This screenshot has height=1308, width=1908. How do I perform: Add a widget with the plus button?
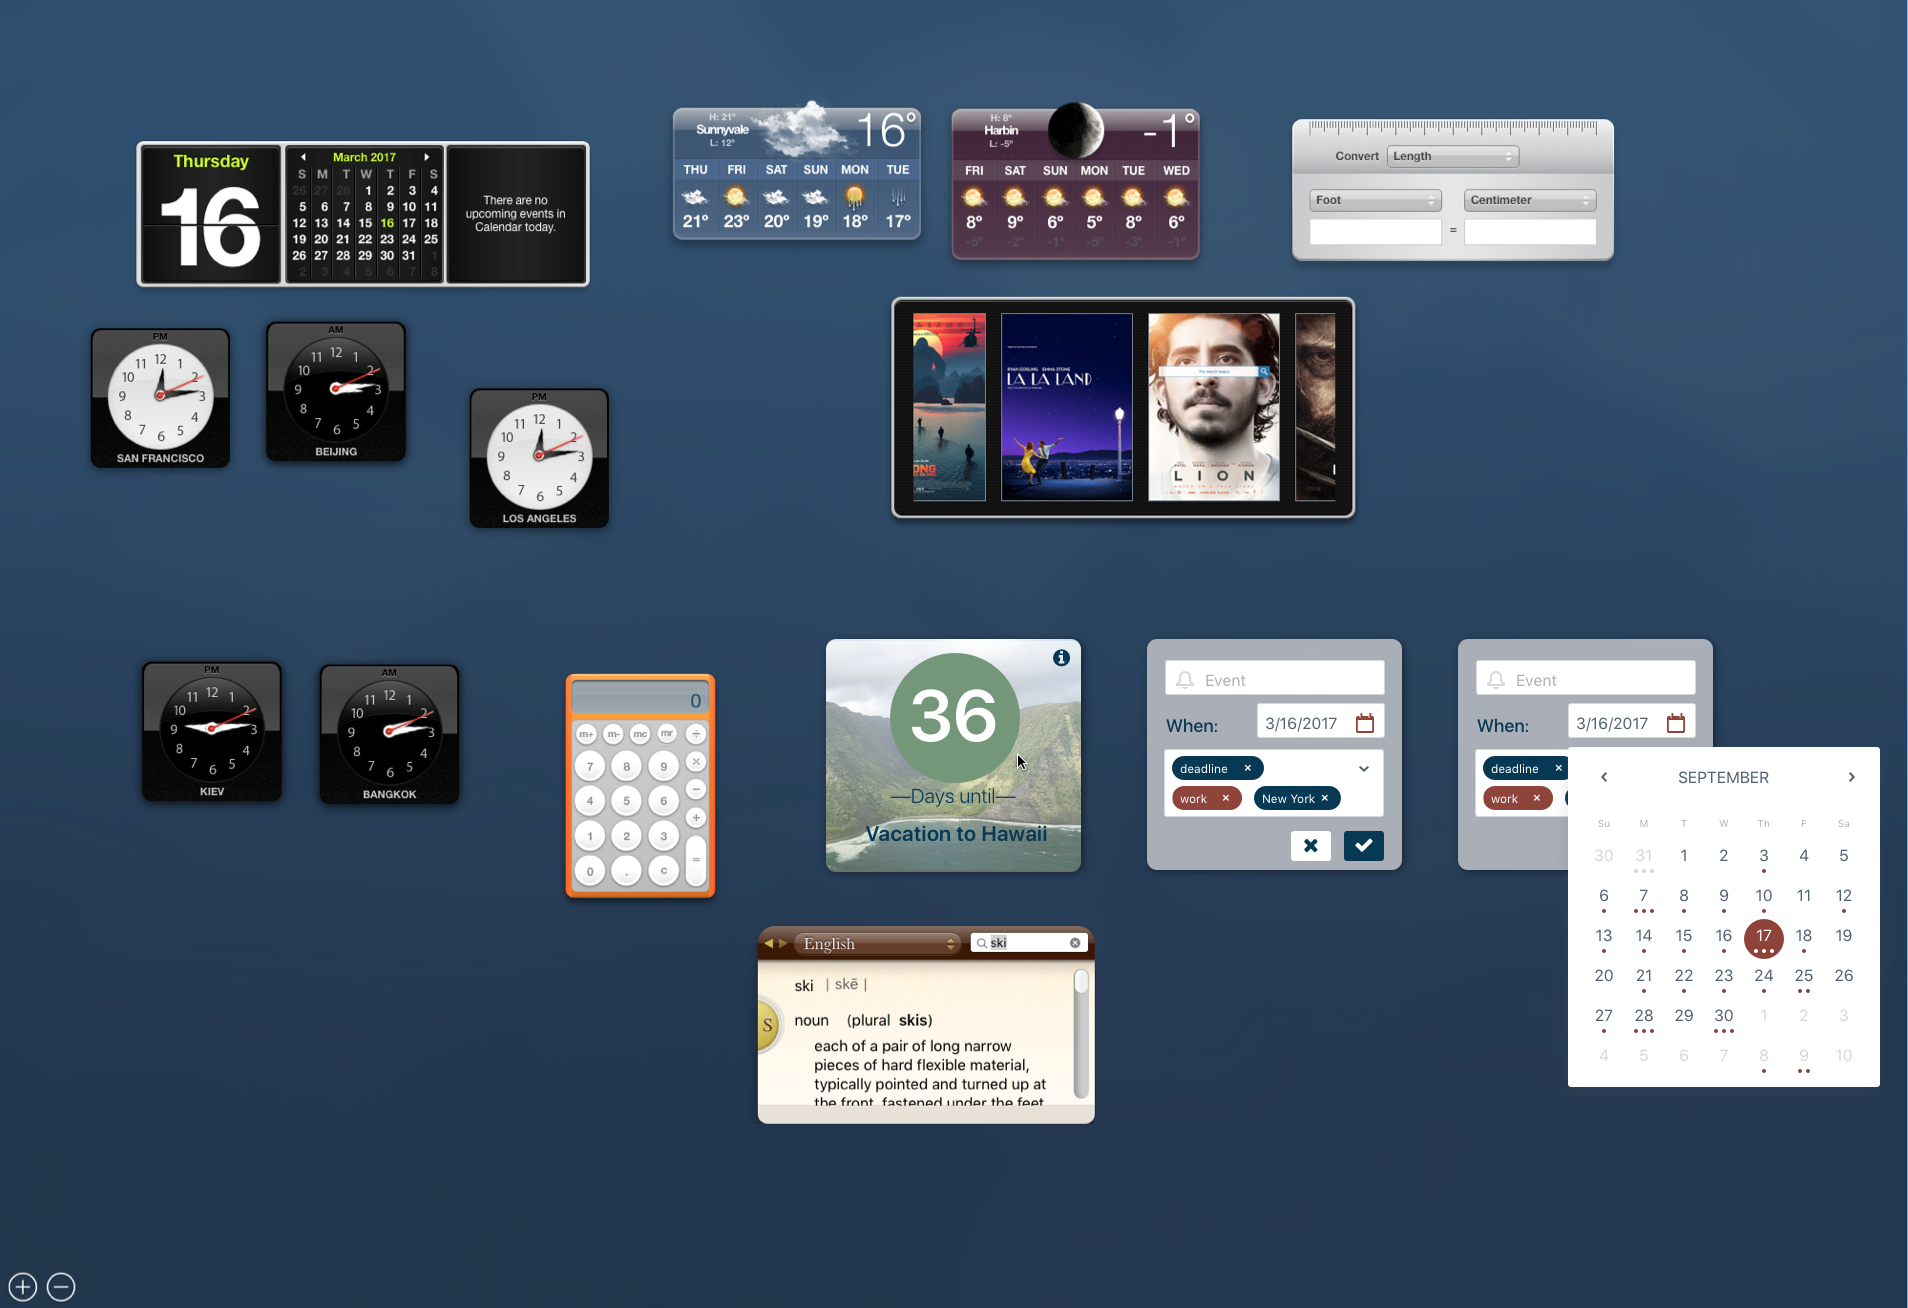(22, 1287)
